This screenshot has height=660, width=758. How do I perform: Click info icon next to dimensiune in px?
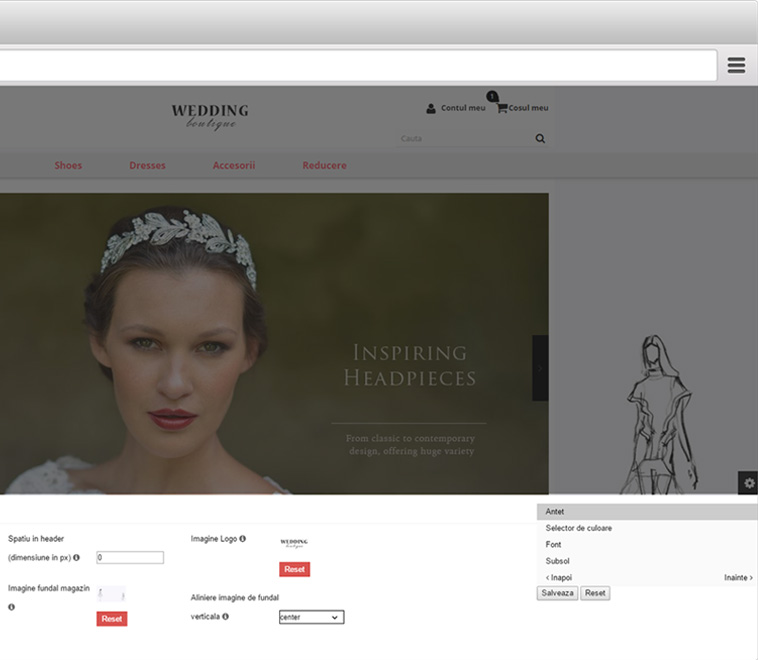pyautogui.click(x=76, y=558)
